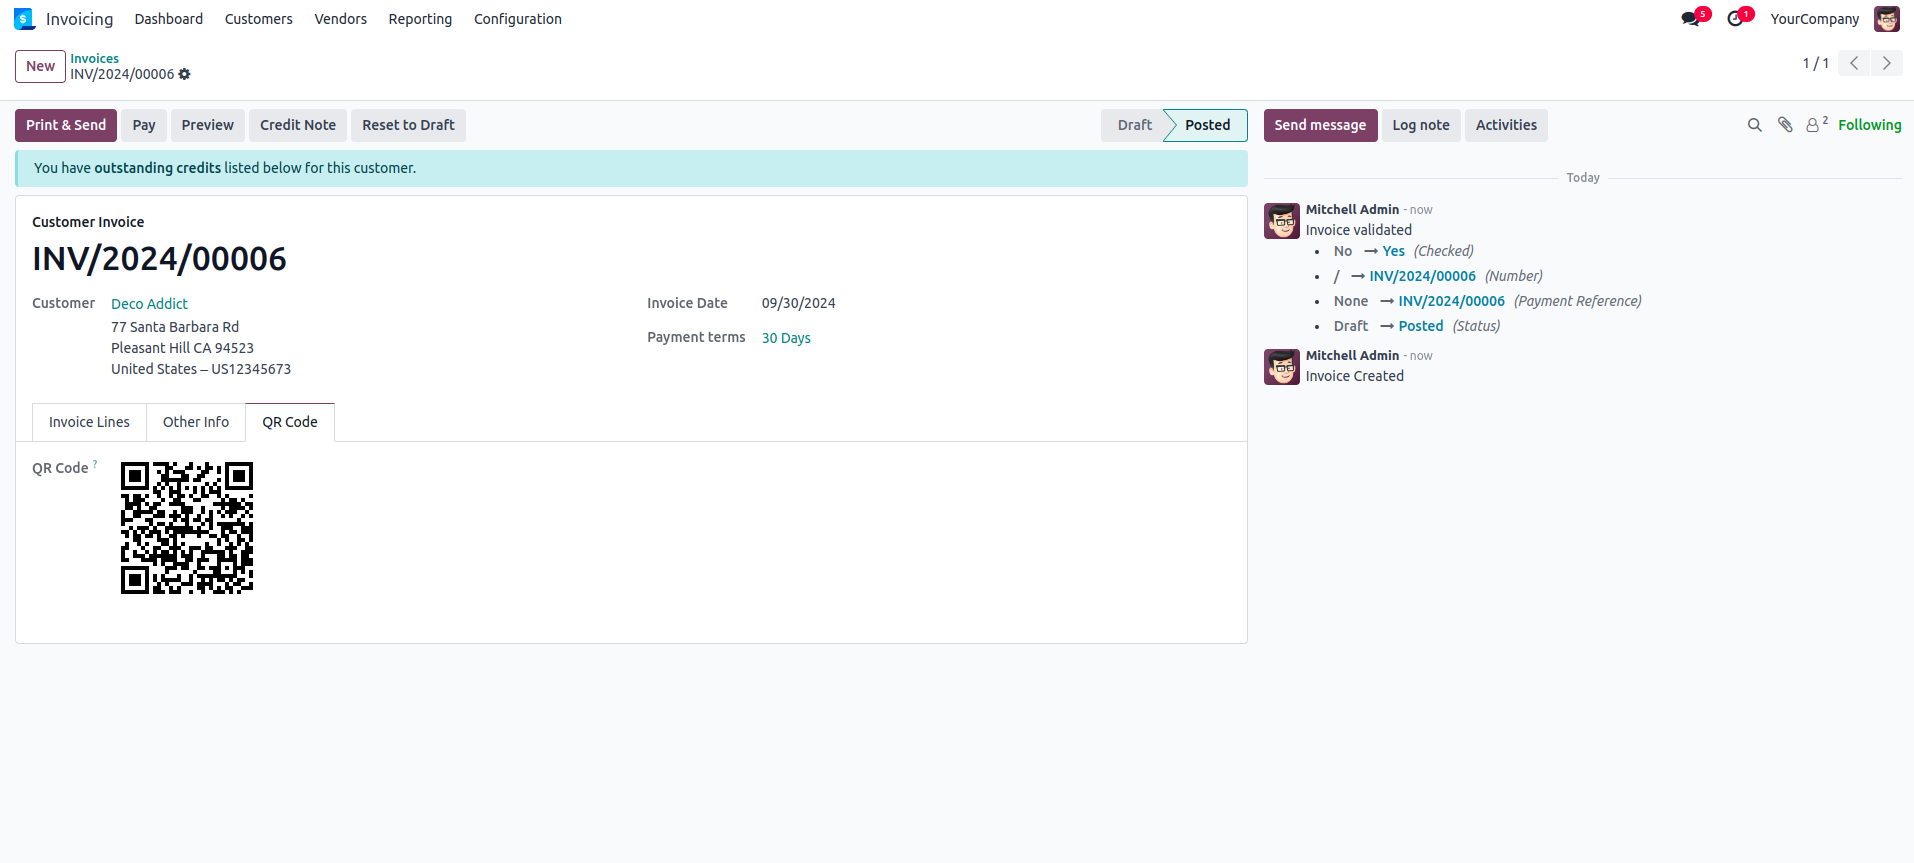The width and height of the screenshot is (1914, 863).
Task: Click Mitchell Admin avatar on Invoice Created message
Action: click(1282, 367)
